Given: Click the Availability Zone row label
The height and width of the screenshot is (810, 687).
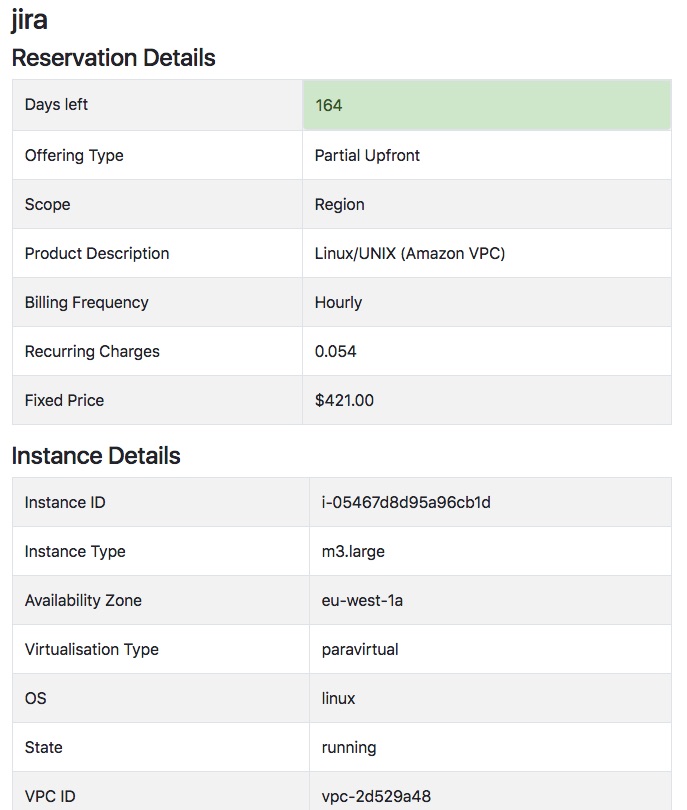Looking at the screenshot, I should [x=83, y=600].
